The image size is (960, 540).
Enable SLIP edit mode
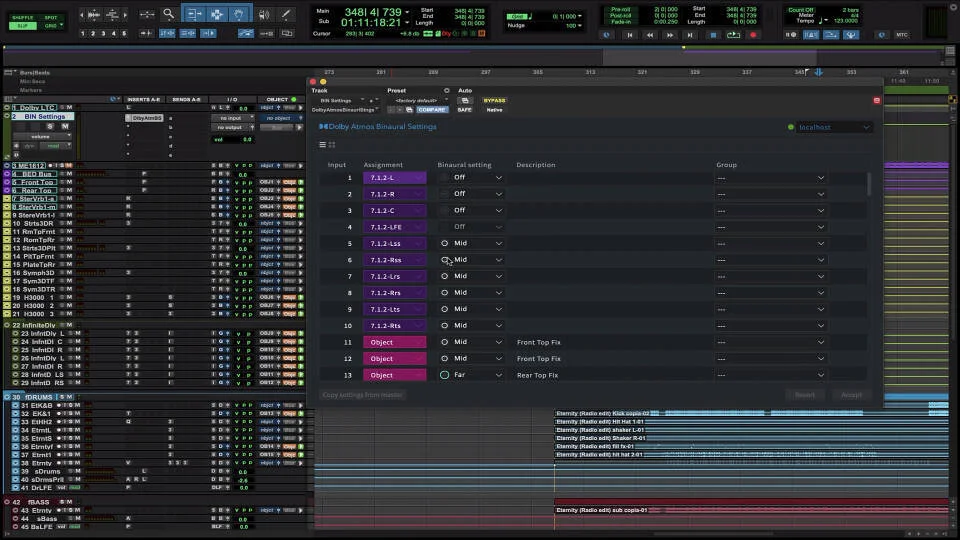pos(23,26)
